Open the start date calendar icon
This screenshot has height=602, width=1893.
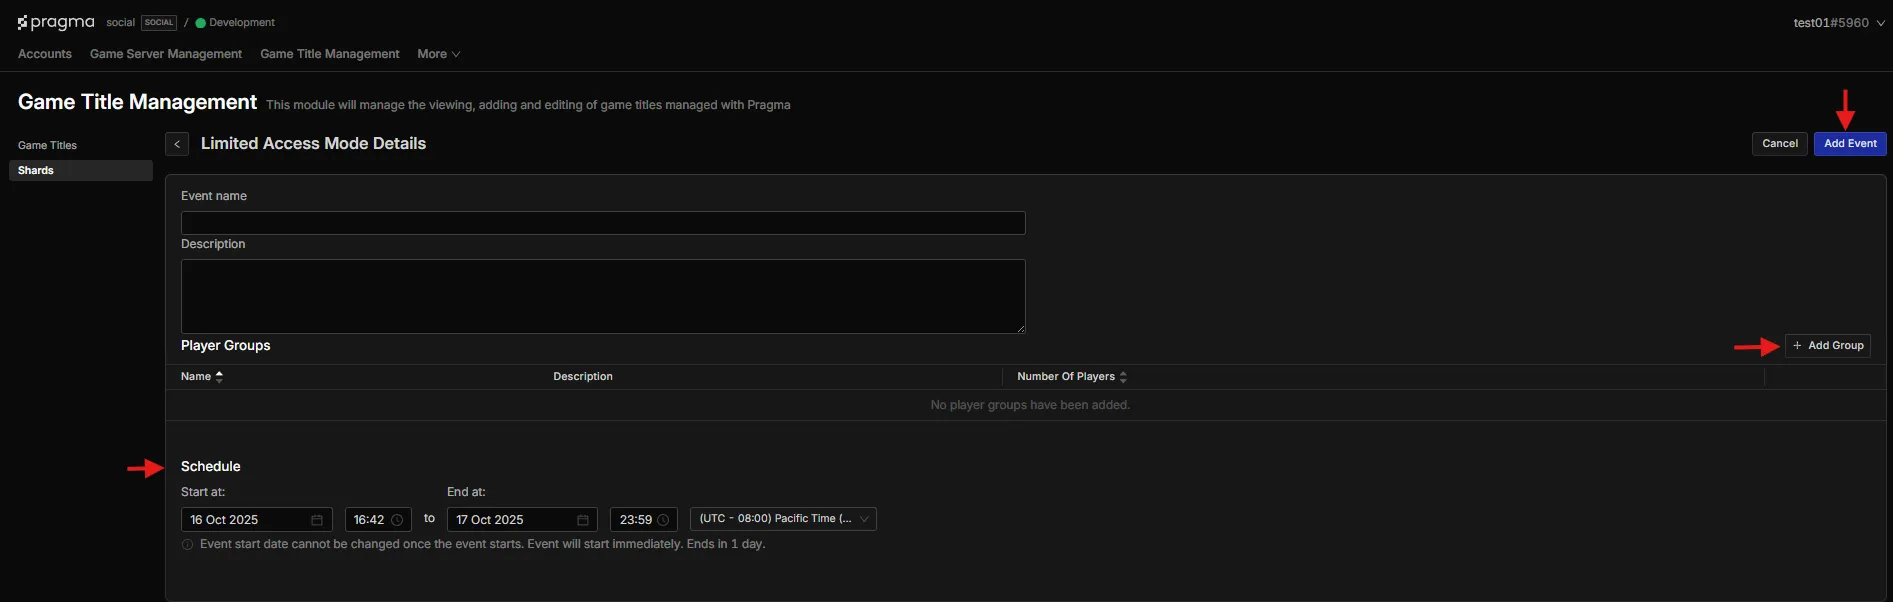tap(317, 520)
